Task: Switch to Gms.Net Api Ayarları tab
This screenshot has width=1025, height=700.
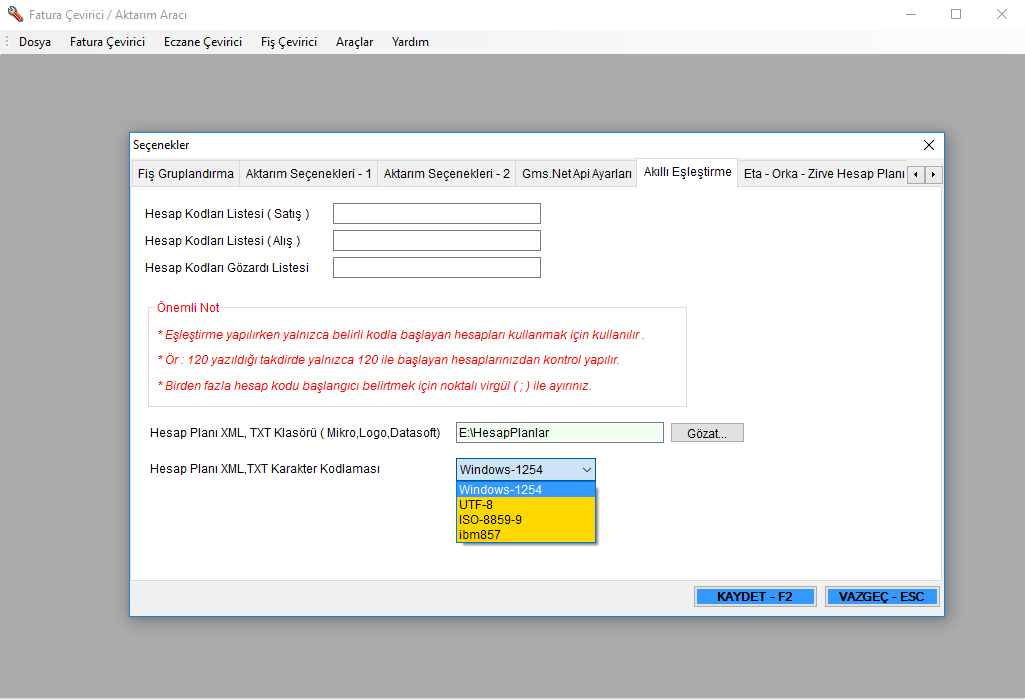Action: coord(576,174)
